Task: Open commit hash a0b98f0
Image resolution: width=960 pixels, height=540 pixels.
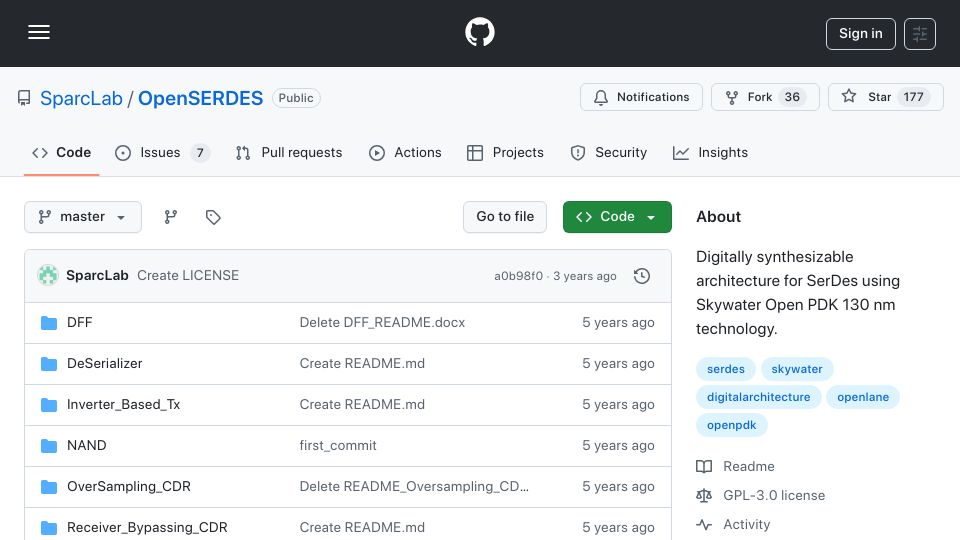Action: tap(519, 276)
